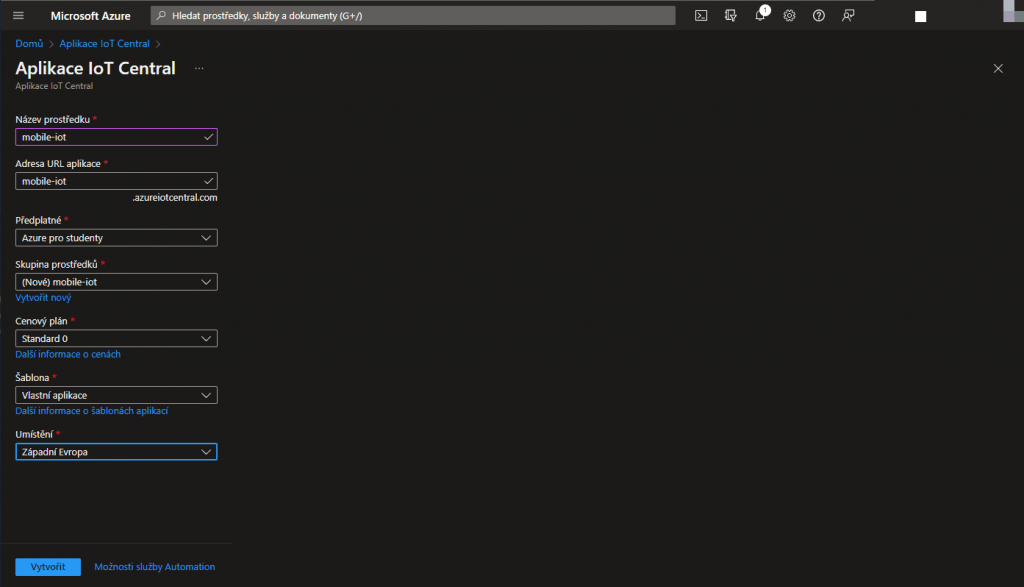
Task: Open portal settings gear
Action: [x=789, y=15]
